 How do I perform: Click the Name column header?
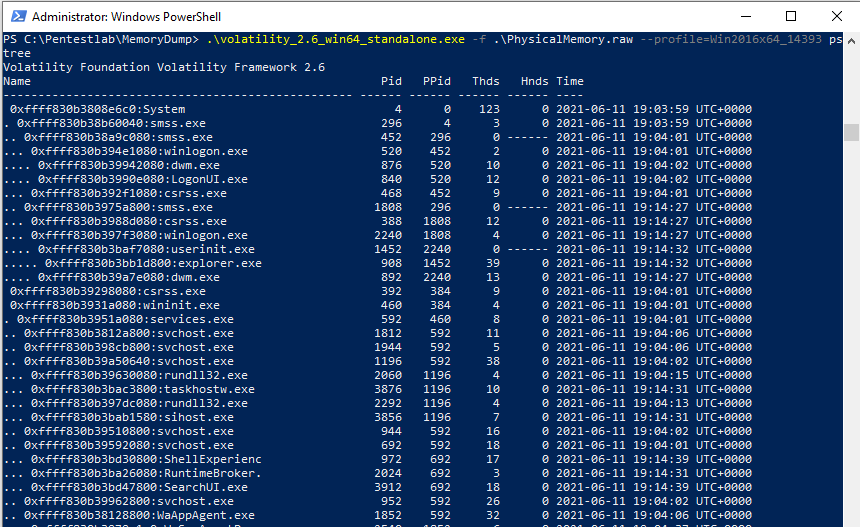click(x=17, y=81)
